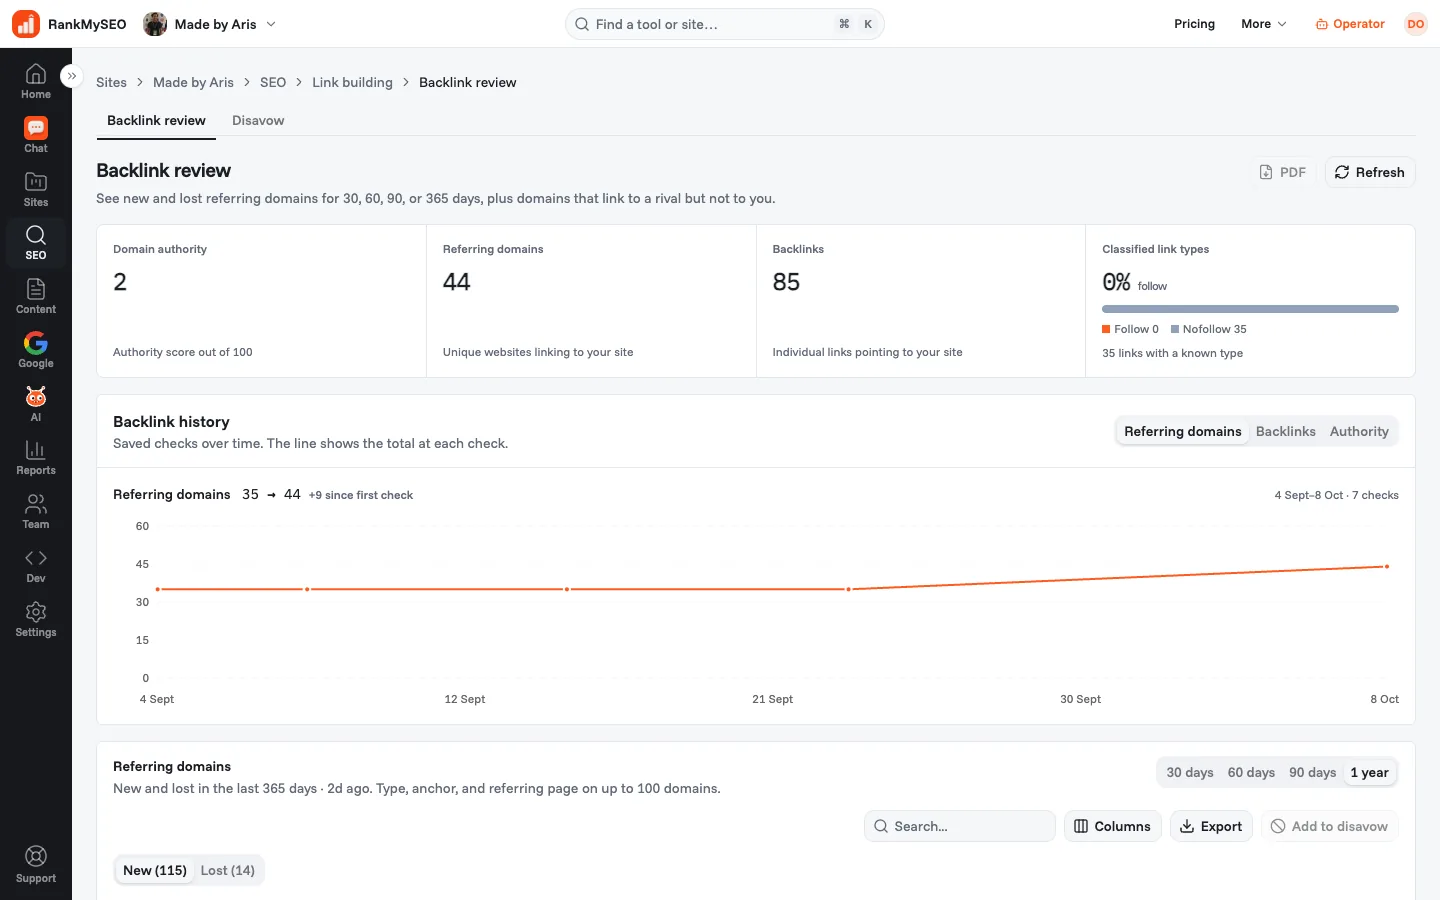Click the first chart data point at 4 Sept
The width and height of the screenshot is (1440, 900).
click(158, 590)
